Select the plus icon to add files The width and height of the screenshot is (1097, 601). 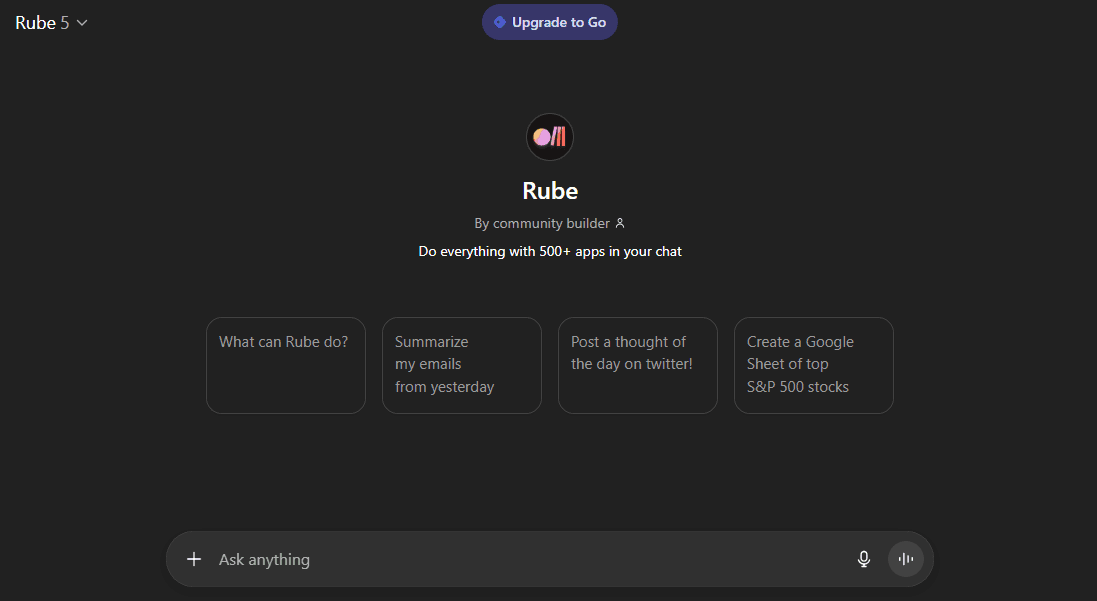tap(193, 559)
